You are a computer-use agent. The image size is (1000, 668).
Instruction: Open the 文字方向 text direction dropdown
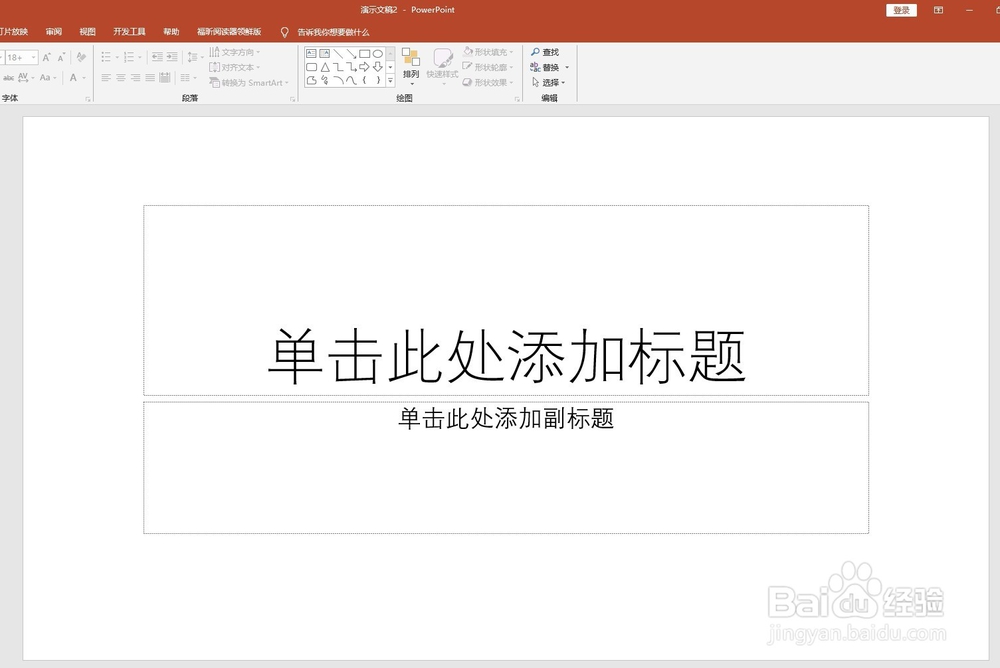click(235, 52)
